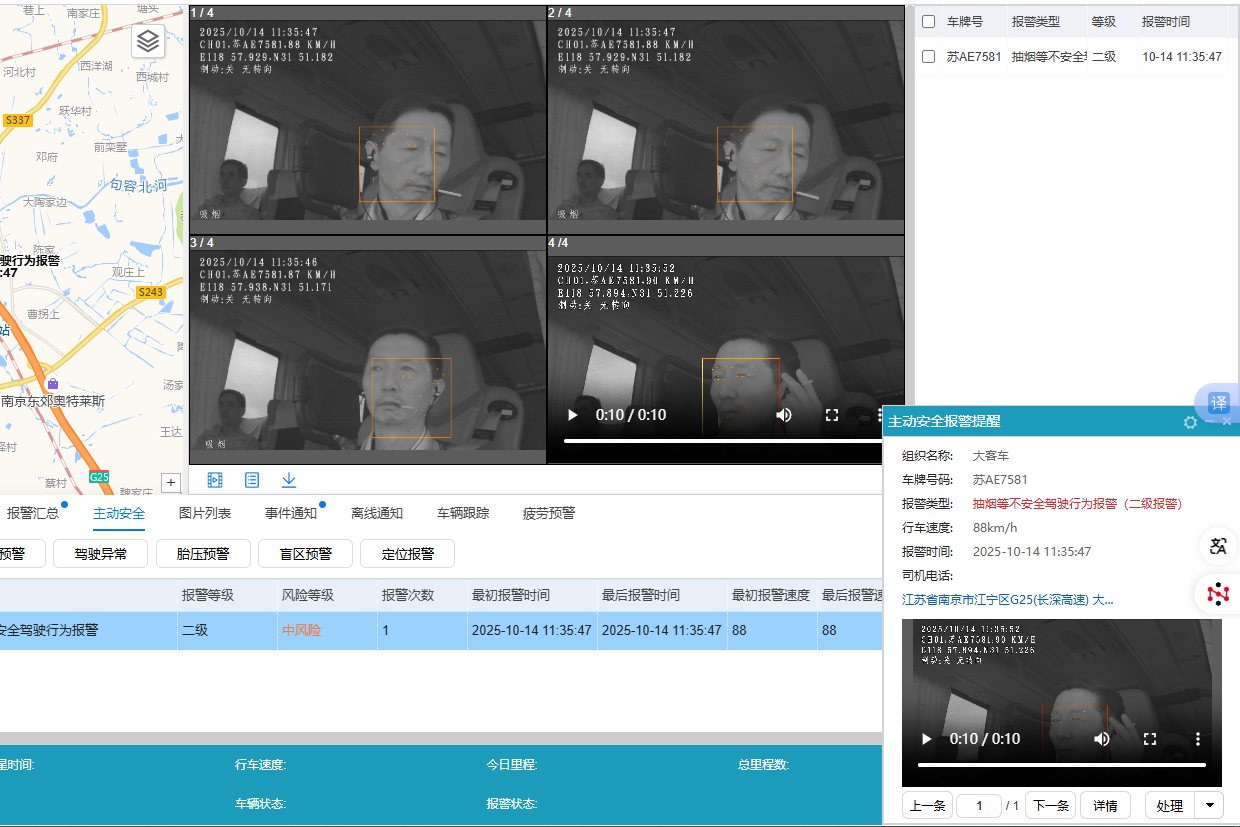The height and width of the screenshot is (827, 1240).
Task: Tick the checkbox for vehicle 苏AE7581
Action: pos(928,57)
